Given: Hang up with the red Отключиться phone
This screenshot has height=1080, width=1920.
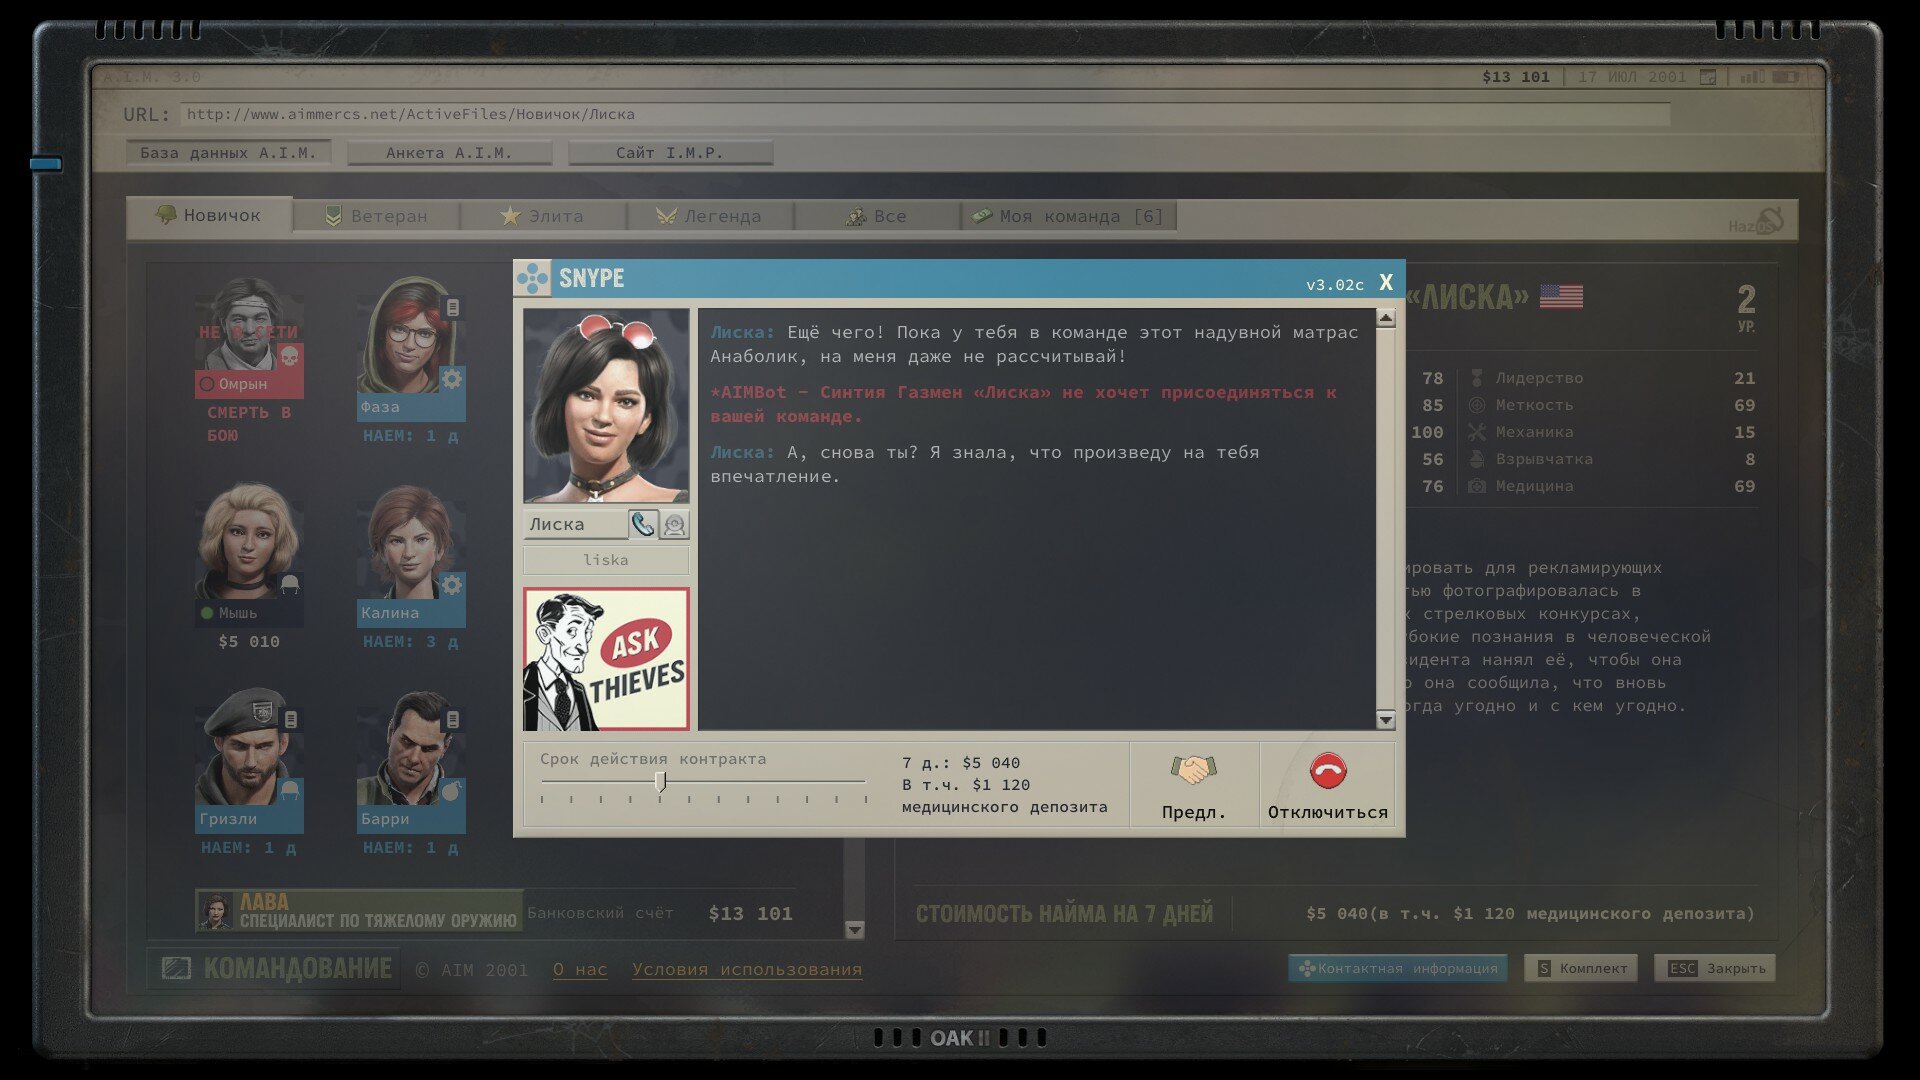Looking at the screenshot, I should click(1328, 785).
